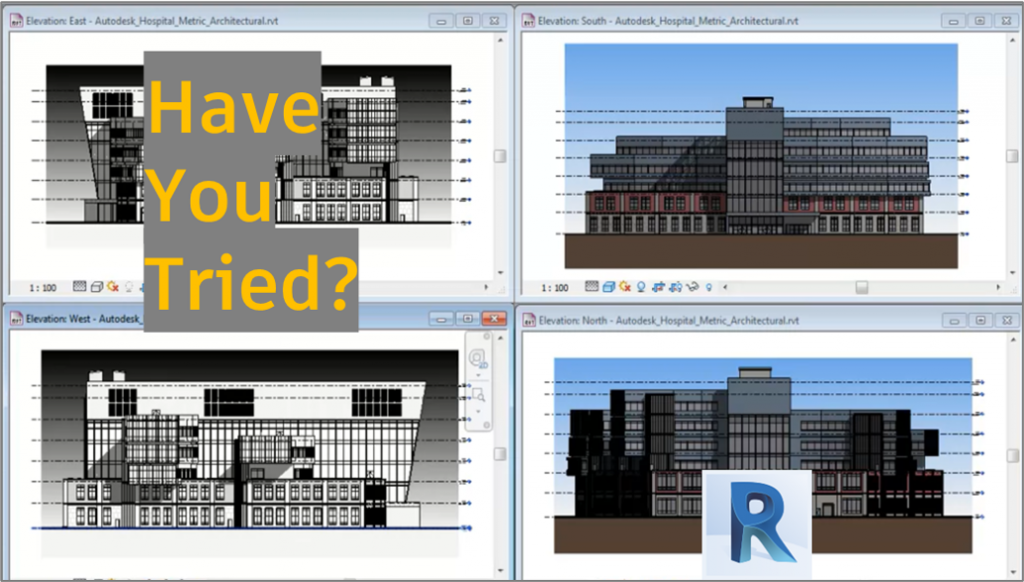The height and width of the screenshot is (582, 1024).
Task: Activate the Elevation: North window title
Action: pos(668,321)
